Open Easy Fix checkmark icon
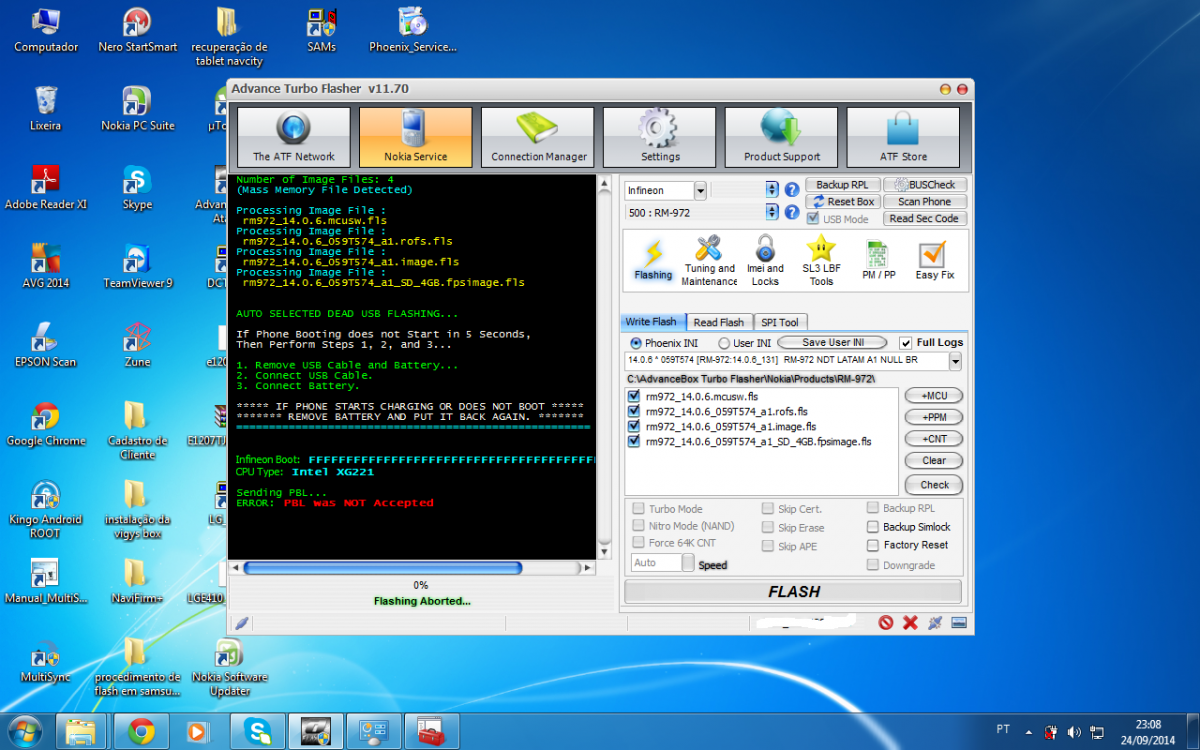This screenshot has width=1200, height=750. 934,260
